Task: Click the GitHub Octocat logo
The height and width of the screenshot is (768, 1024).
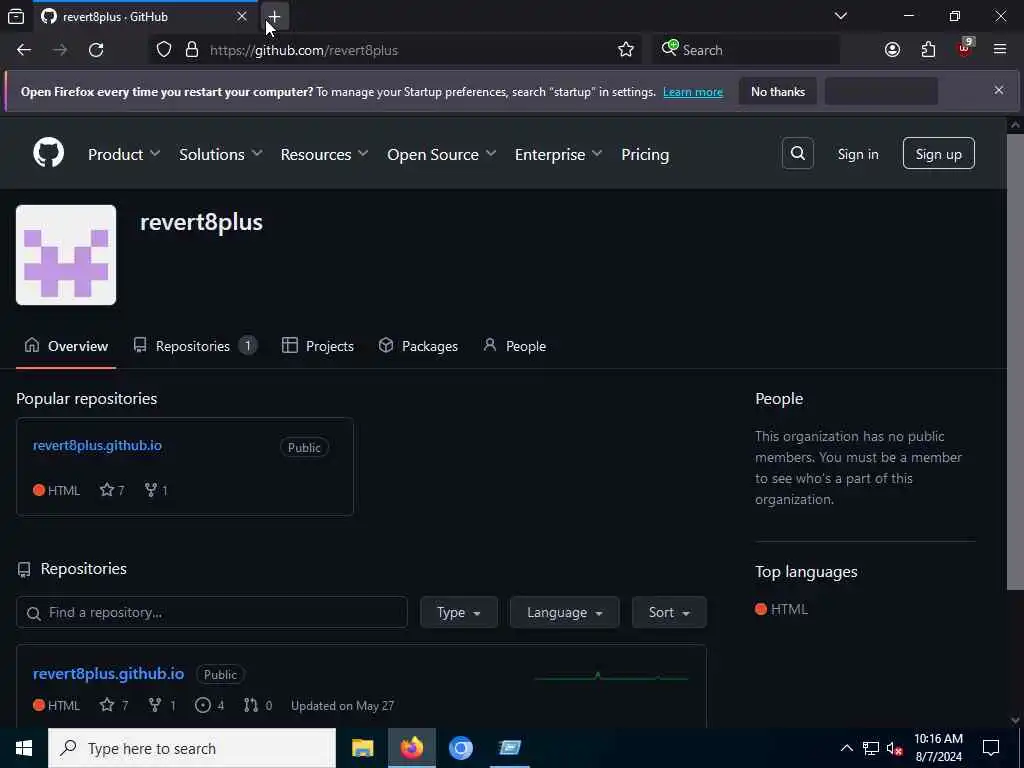Action: click(48, 153)
